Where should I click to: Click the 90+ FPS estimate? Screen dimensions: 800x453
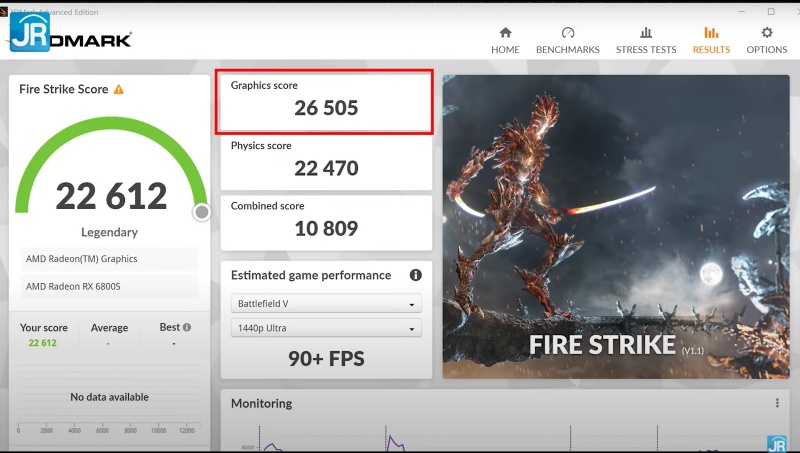coord(326,359)
